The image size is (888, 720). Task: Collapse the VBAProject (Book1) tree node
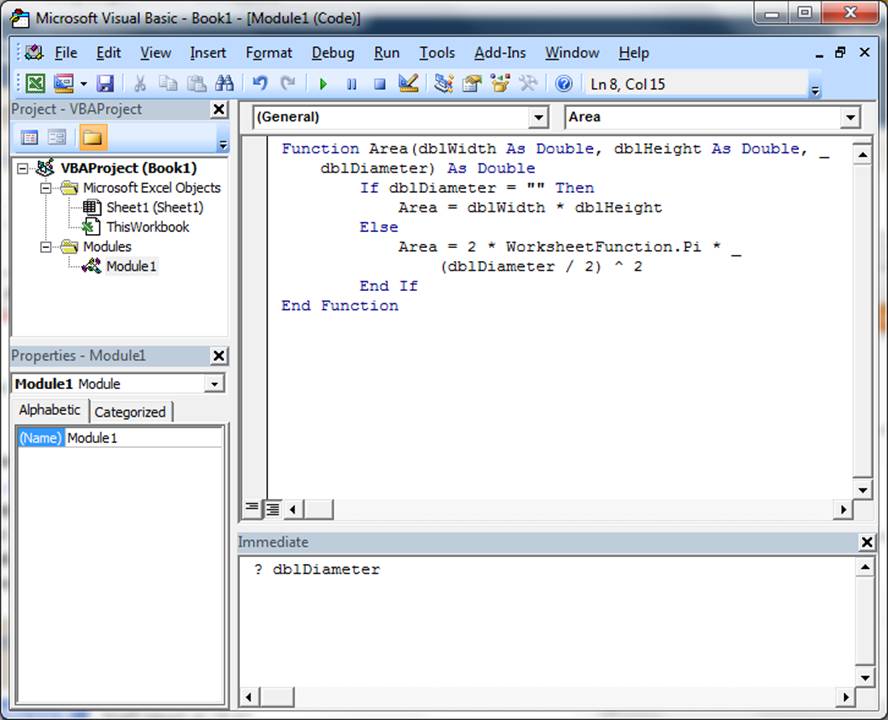pos(23,168)
